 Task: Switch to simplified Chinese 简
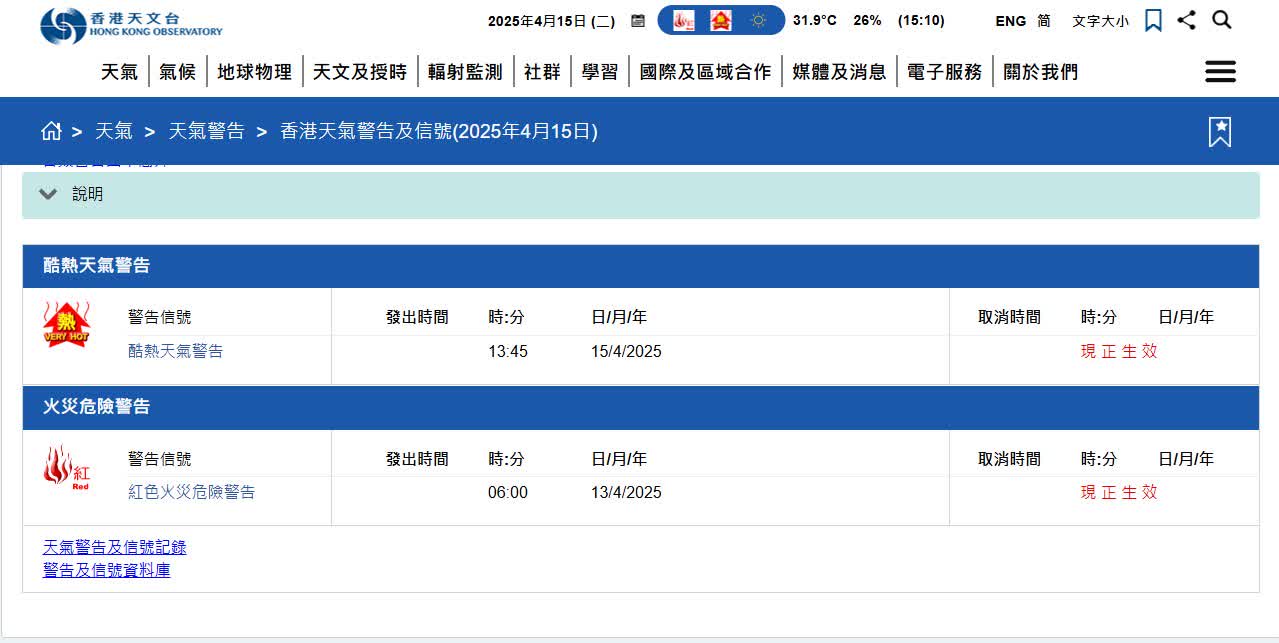1044,20
